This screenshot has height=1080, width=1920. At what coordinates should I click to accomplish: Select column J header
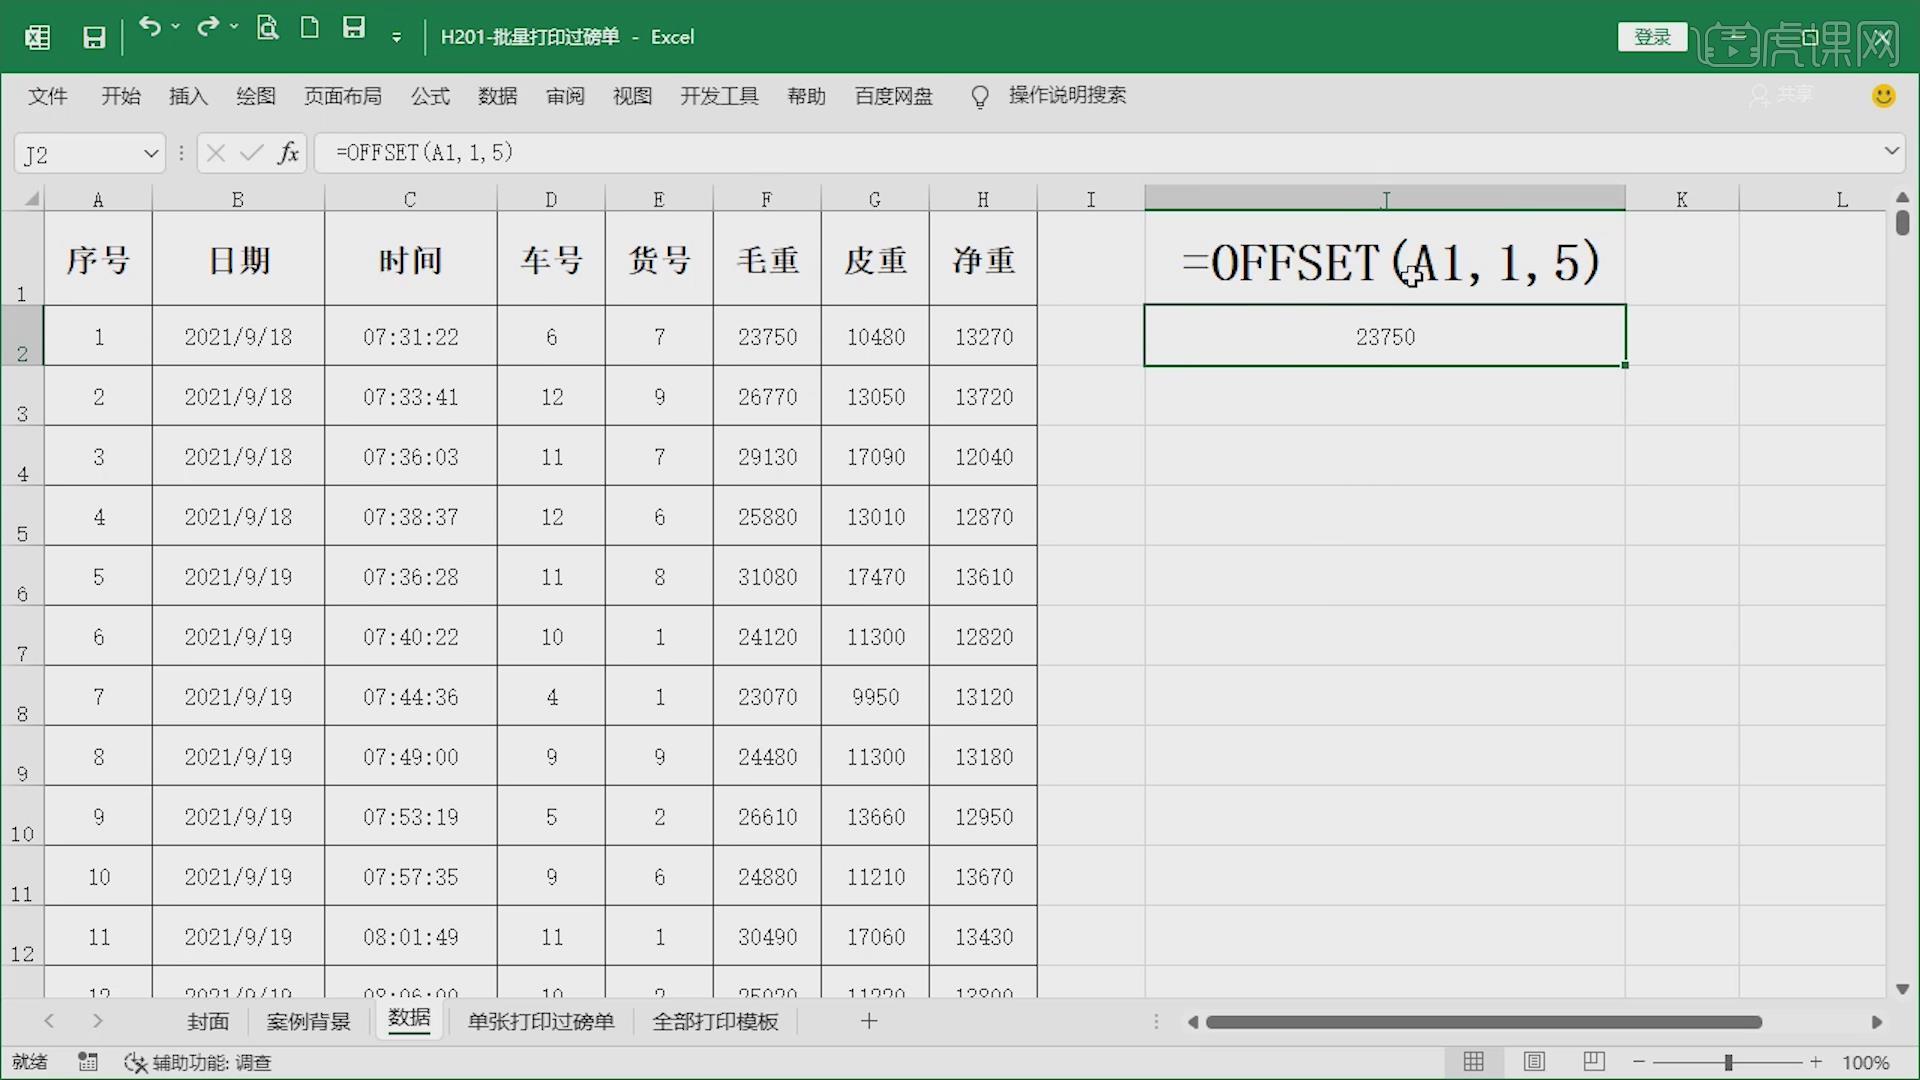(x=1385, y=199)
